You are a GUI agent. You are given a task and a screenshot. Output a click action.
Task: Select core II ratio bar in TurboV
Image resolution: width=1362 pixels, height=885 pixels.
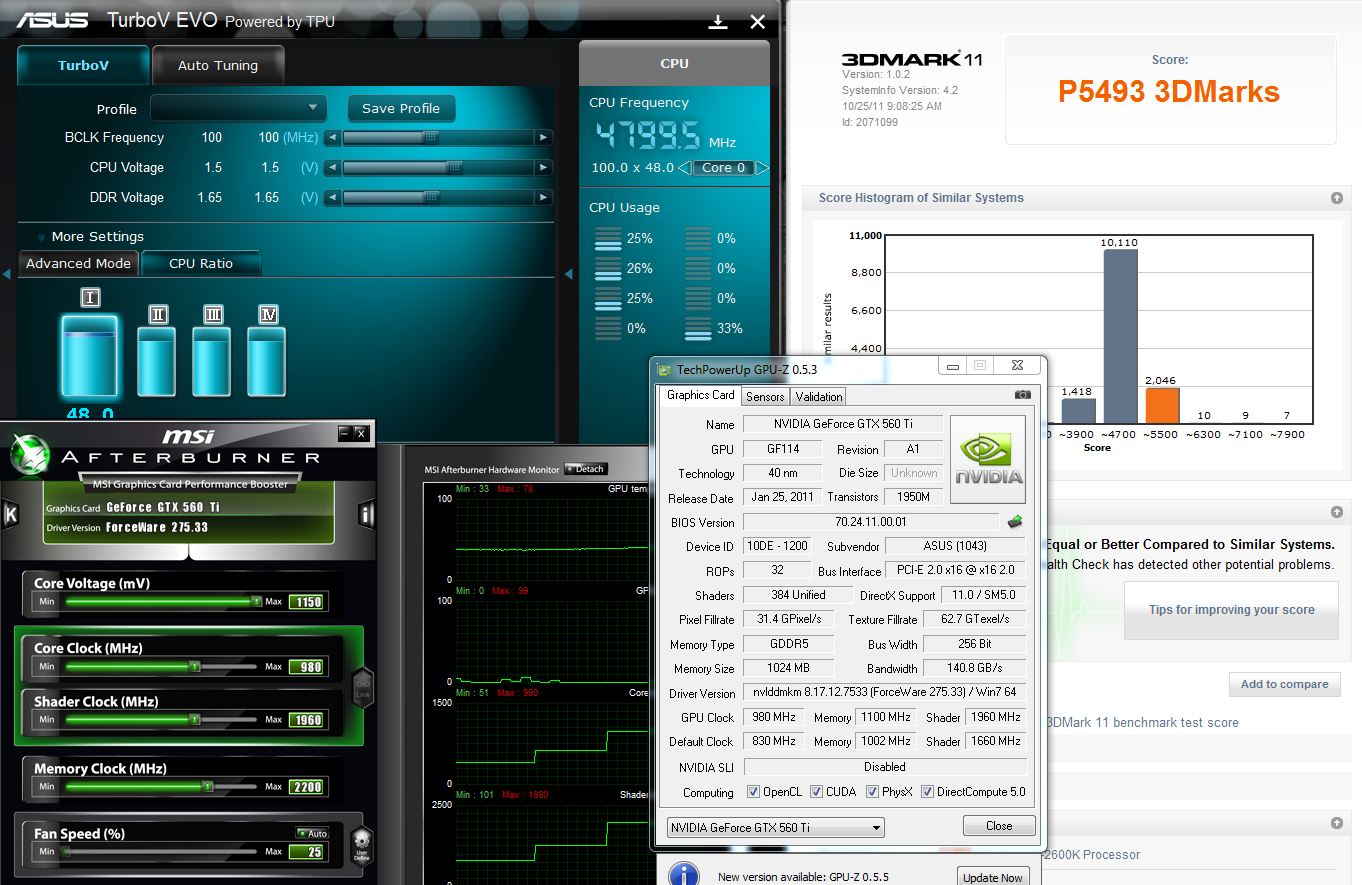[157, 360]
